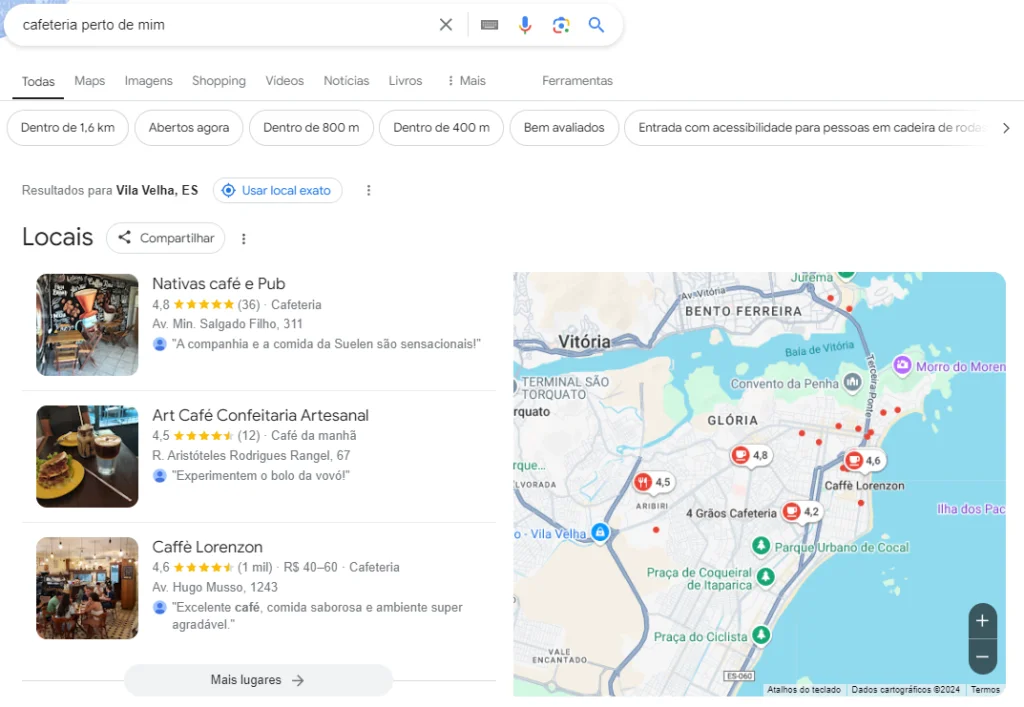
Task: Zoom in on the map
Action: [982, 621]
